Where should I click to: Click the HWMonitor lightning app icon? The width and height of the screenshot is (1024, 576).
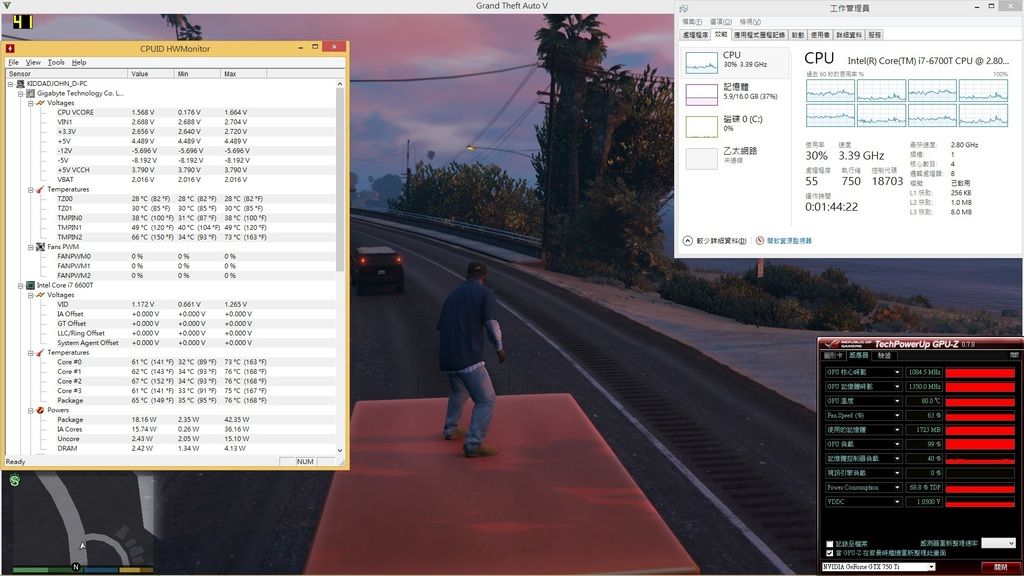[x=10, y=48]
